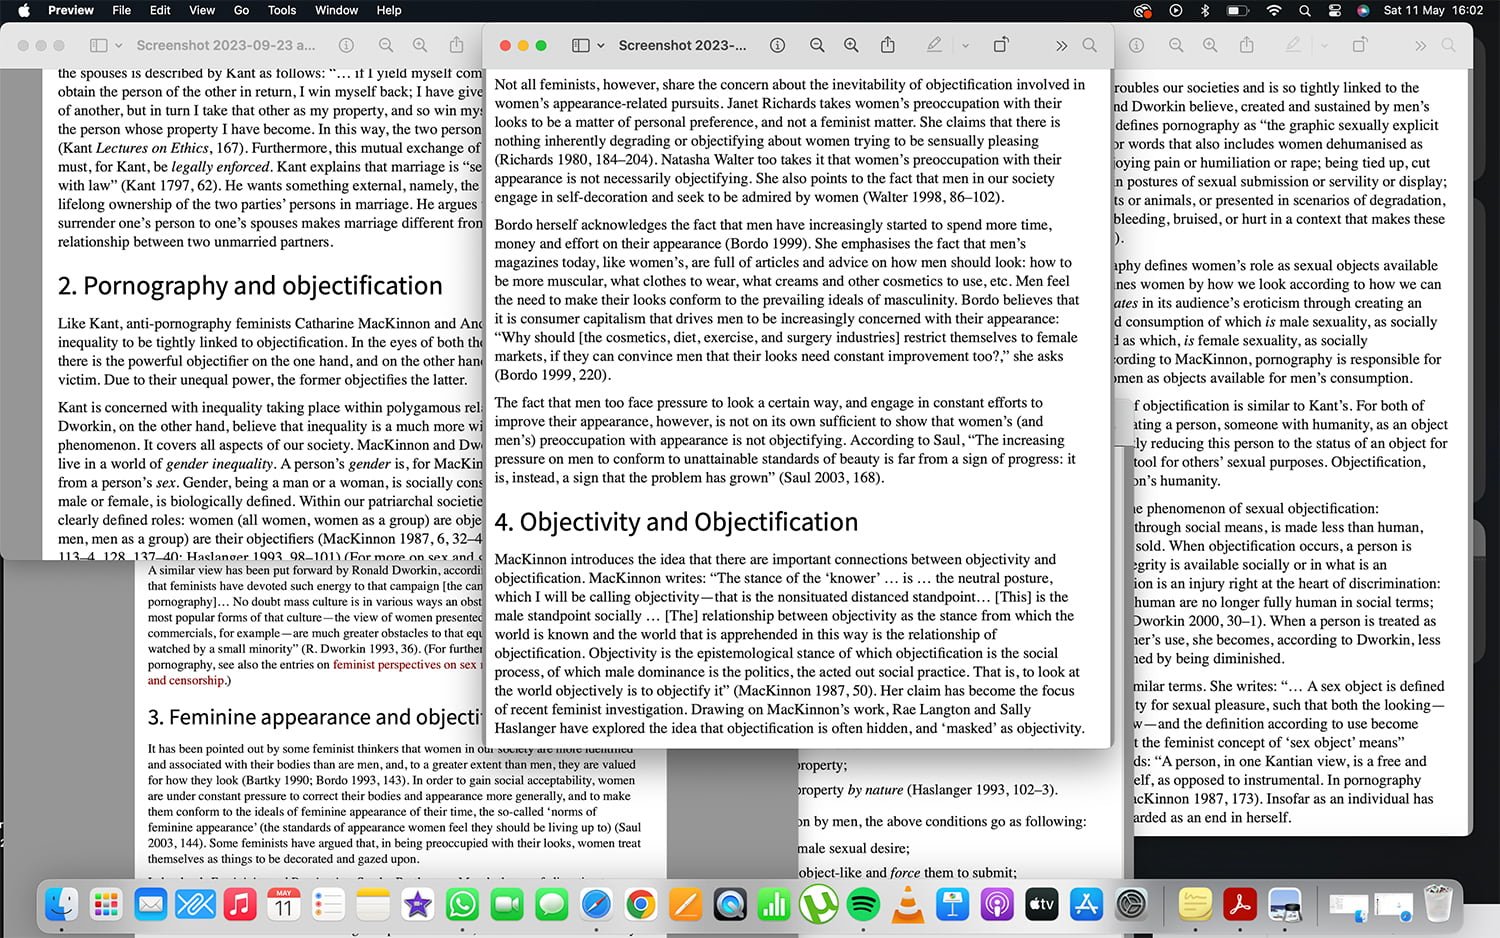Launch Spotify from the Dock
Viewport: 1500px width, 938px height.
coord(863,905)
